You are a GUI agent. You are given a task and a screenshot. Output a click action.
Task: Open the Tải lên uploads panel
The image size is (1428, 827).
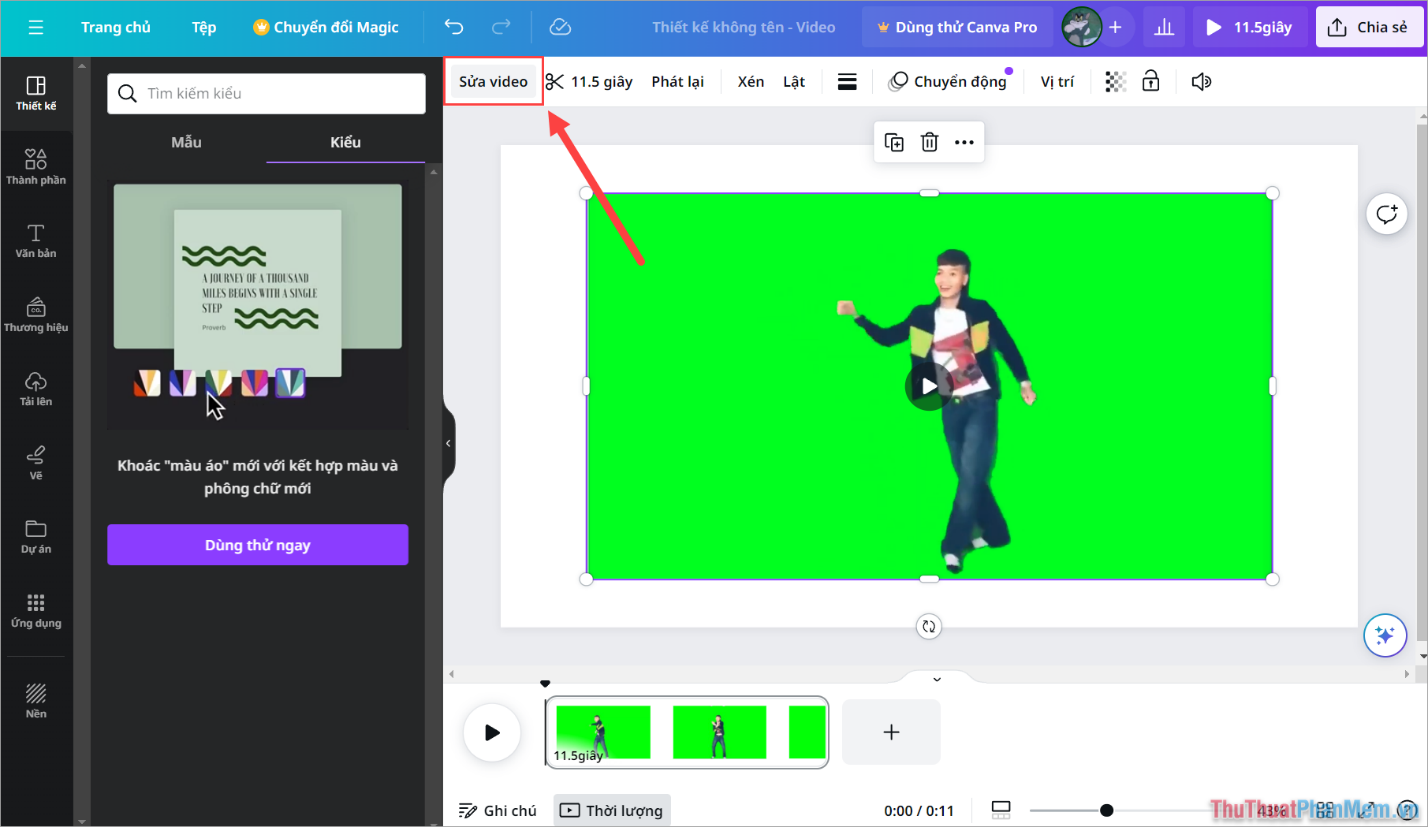(x=36, y=388)
